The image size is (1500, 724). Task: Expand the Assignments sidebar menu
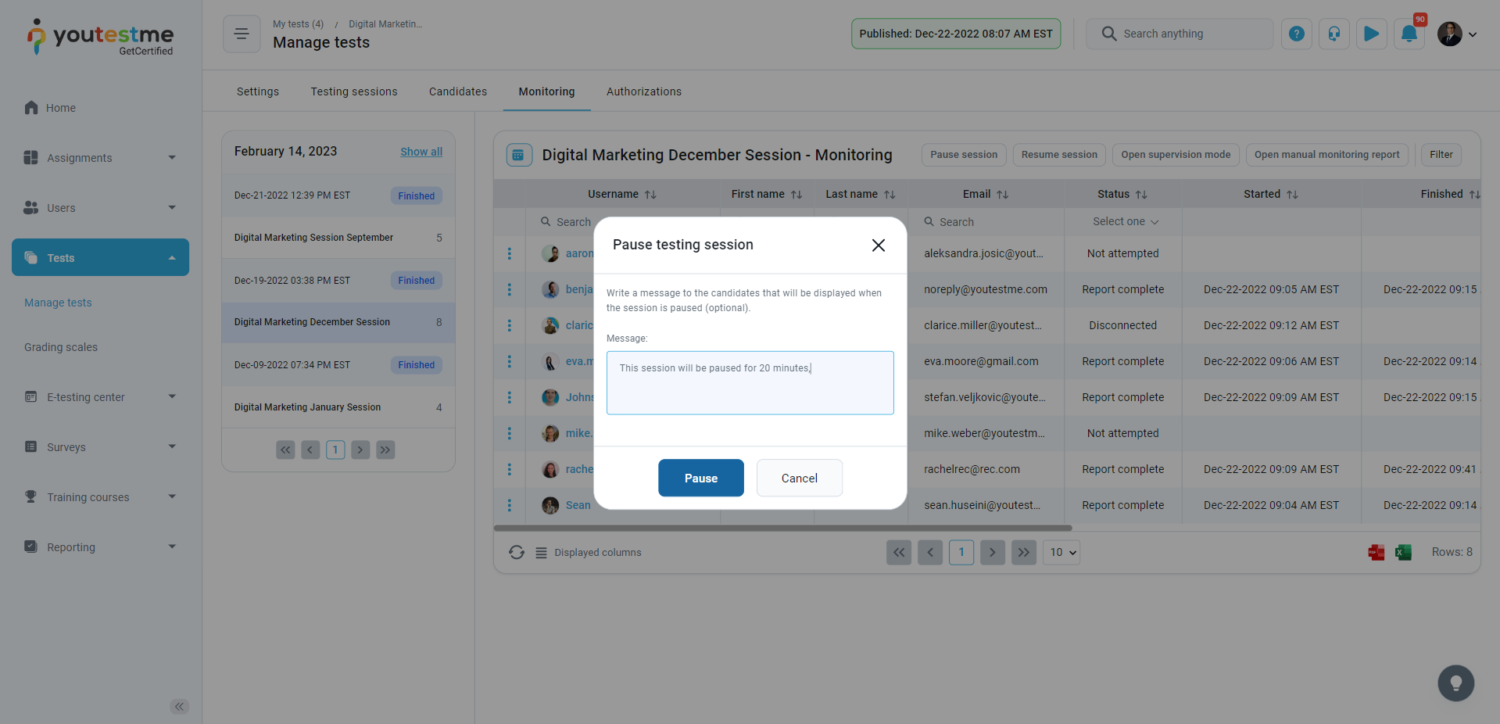pos(100,158)
